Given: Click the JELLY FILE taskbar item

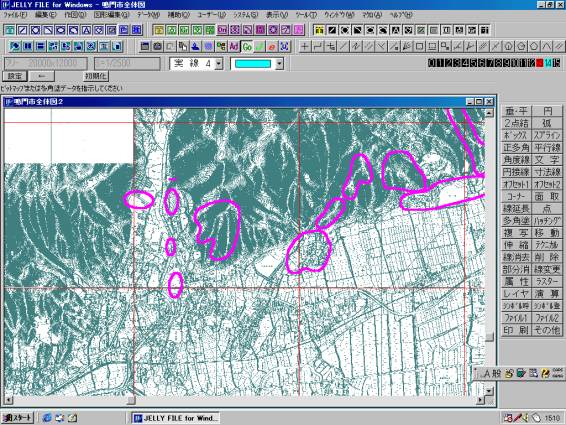Looking at the screenshot, I should [175, 418].
